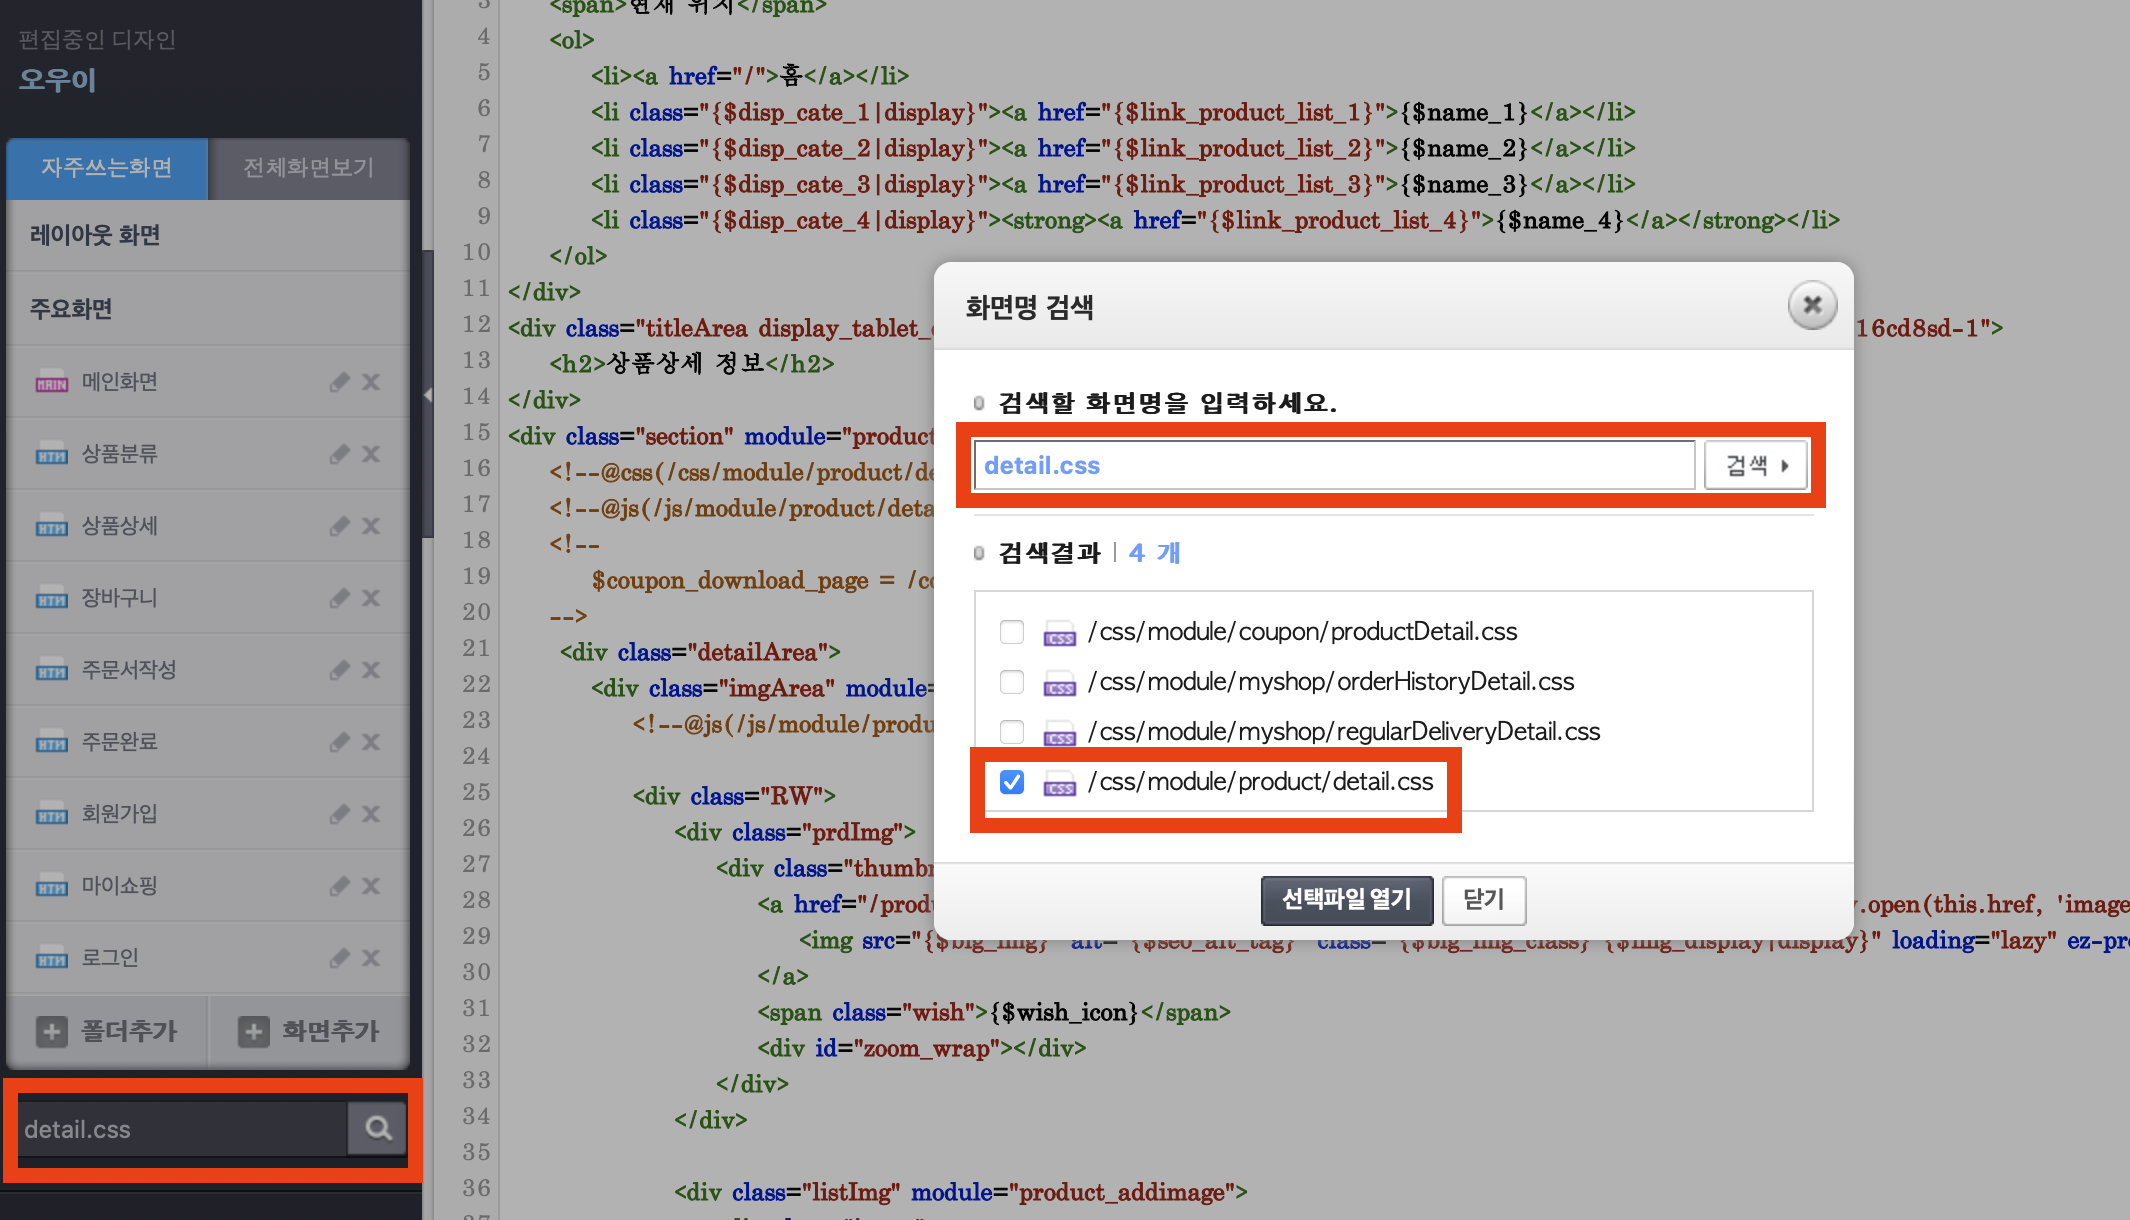Delete 장바구니 from the favorites list

[371, 598]
